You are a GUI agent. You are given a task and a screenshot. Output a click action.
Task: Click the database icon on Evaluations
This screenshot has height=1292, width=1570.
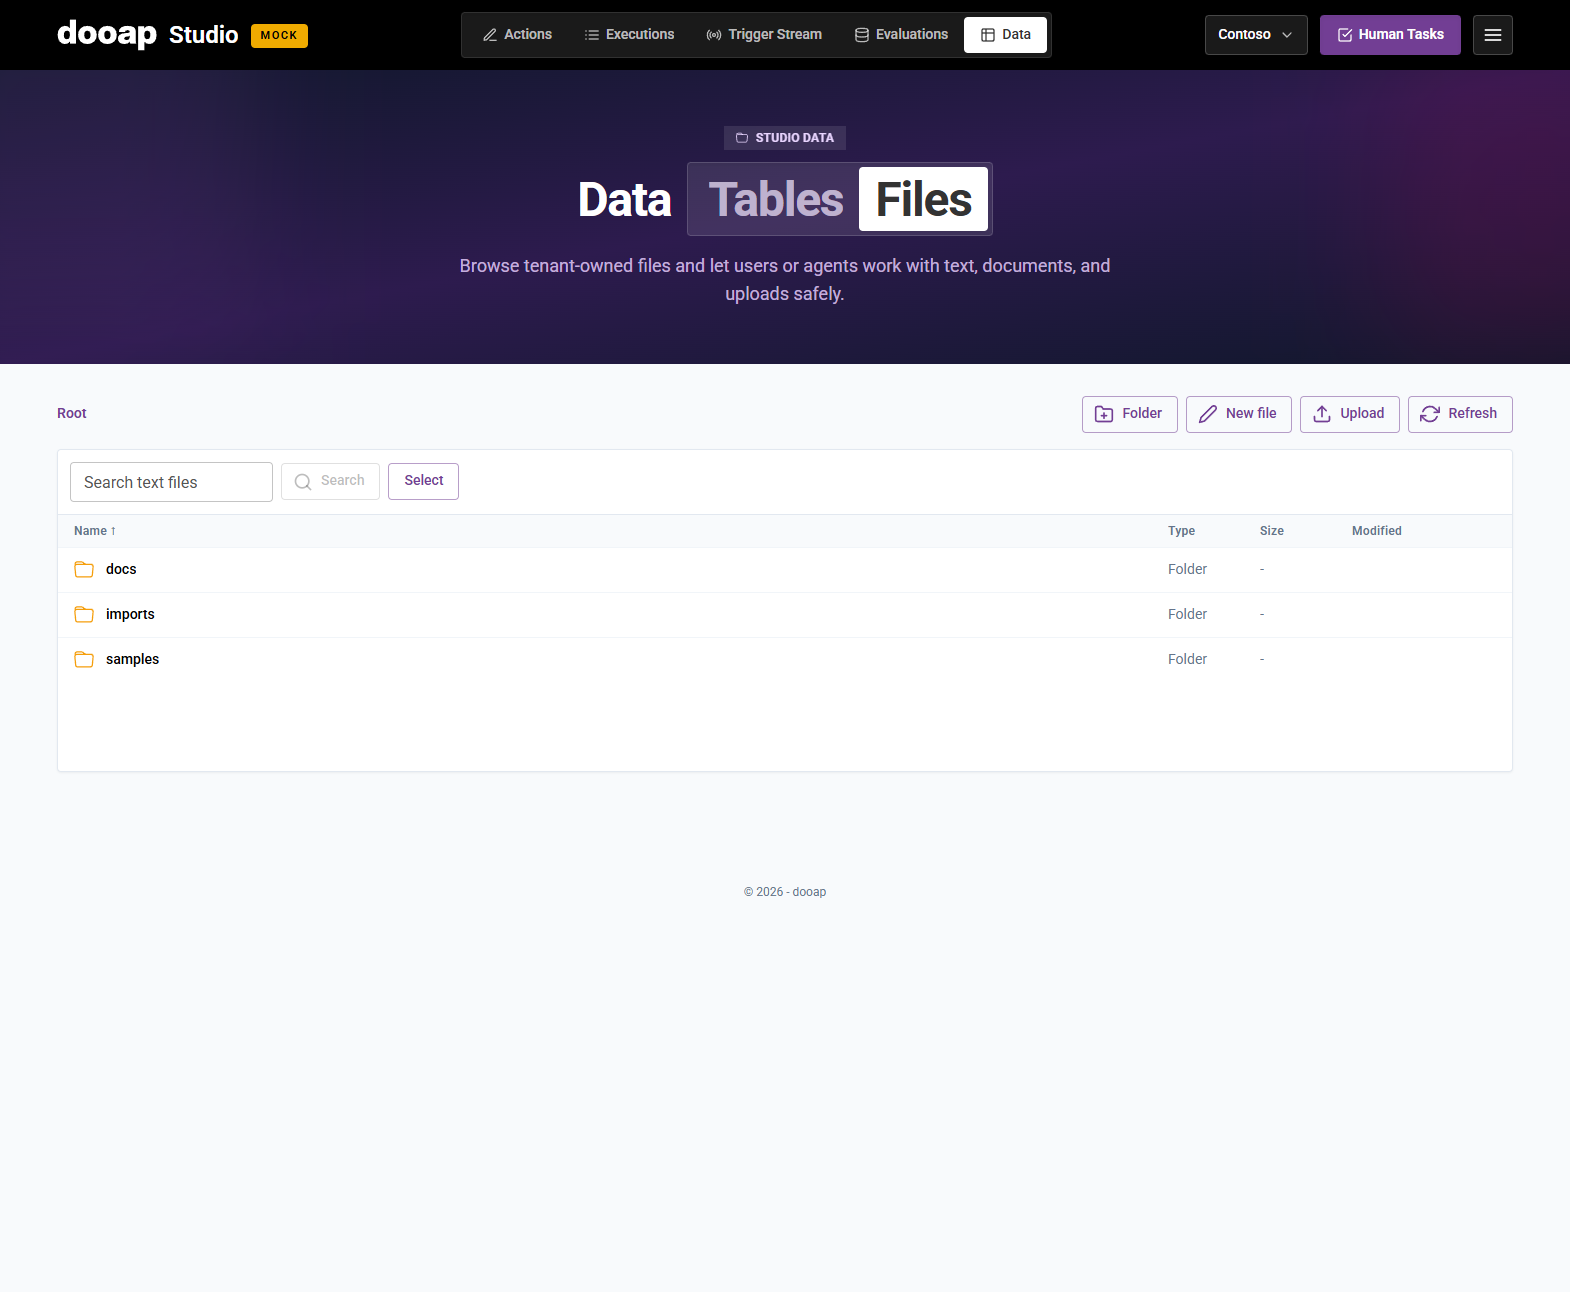(862, 35)
